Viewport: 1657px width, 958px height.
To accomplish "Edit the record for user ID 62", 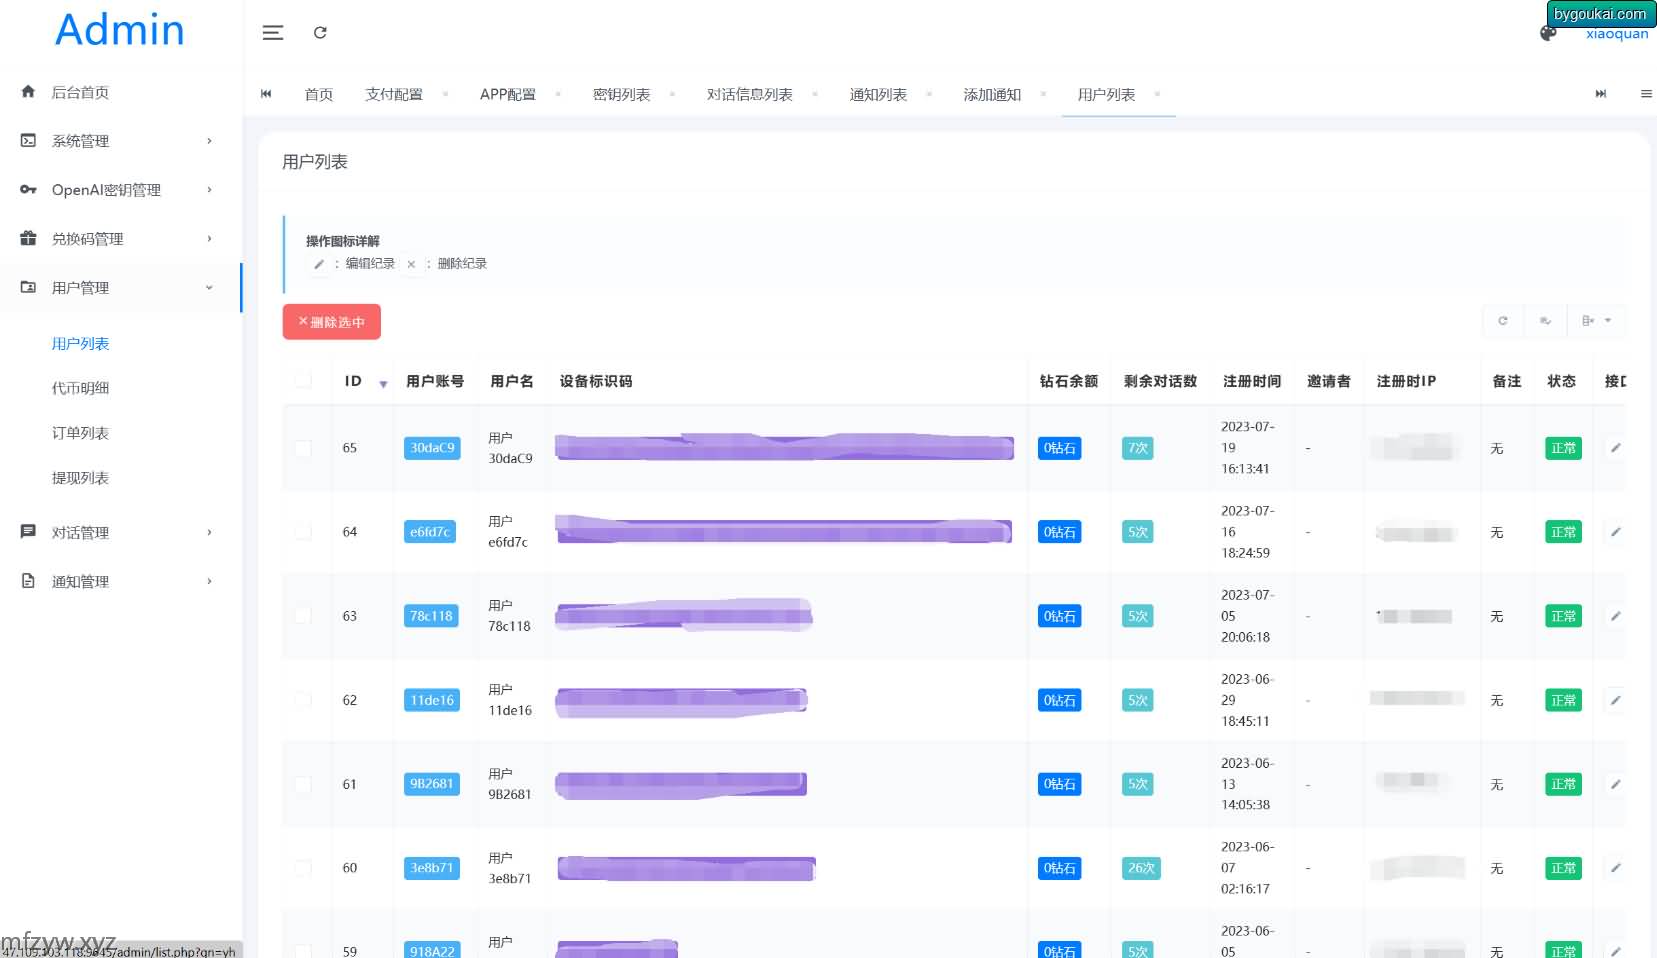I will coord(1615,700).
